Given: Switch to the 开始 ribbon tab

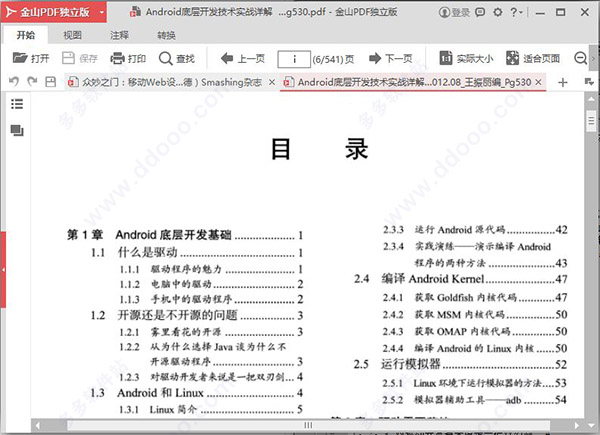Looking at the screenshot, I should 26,36.
